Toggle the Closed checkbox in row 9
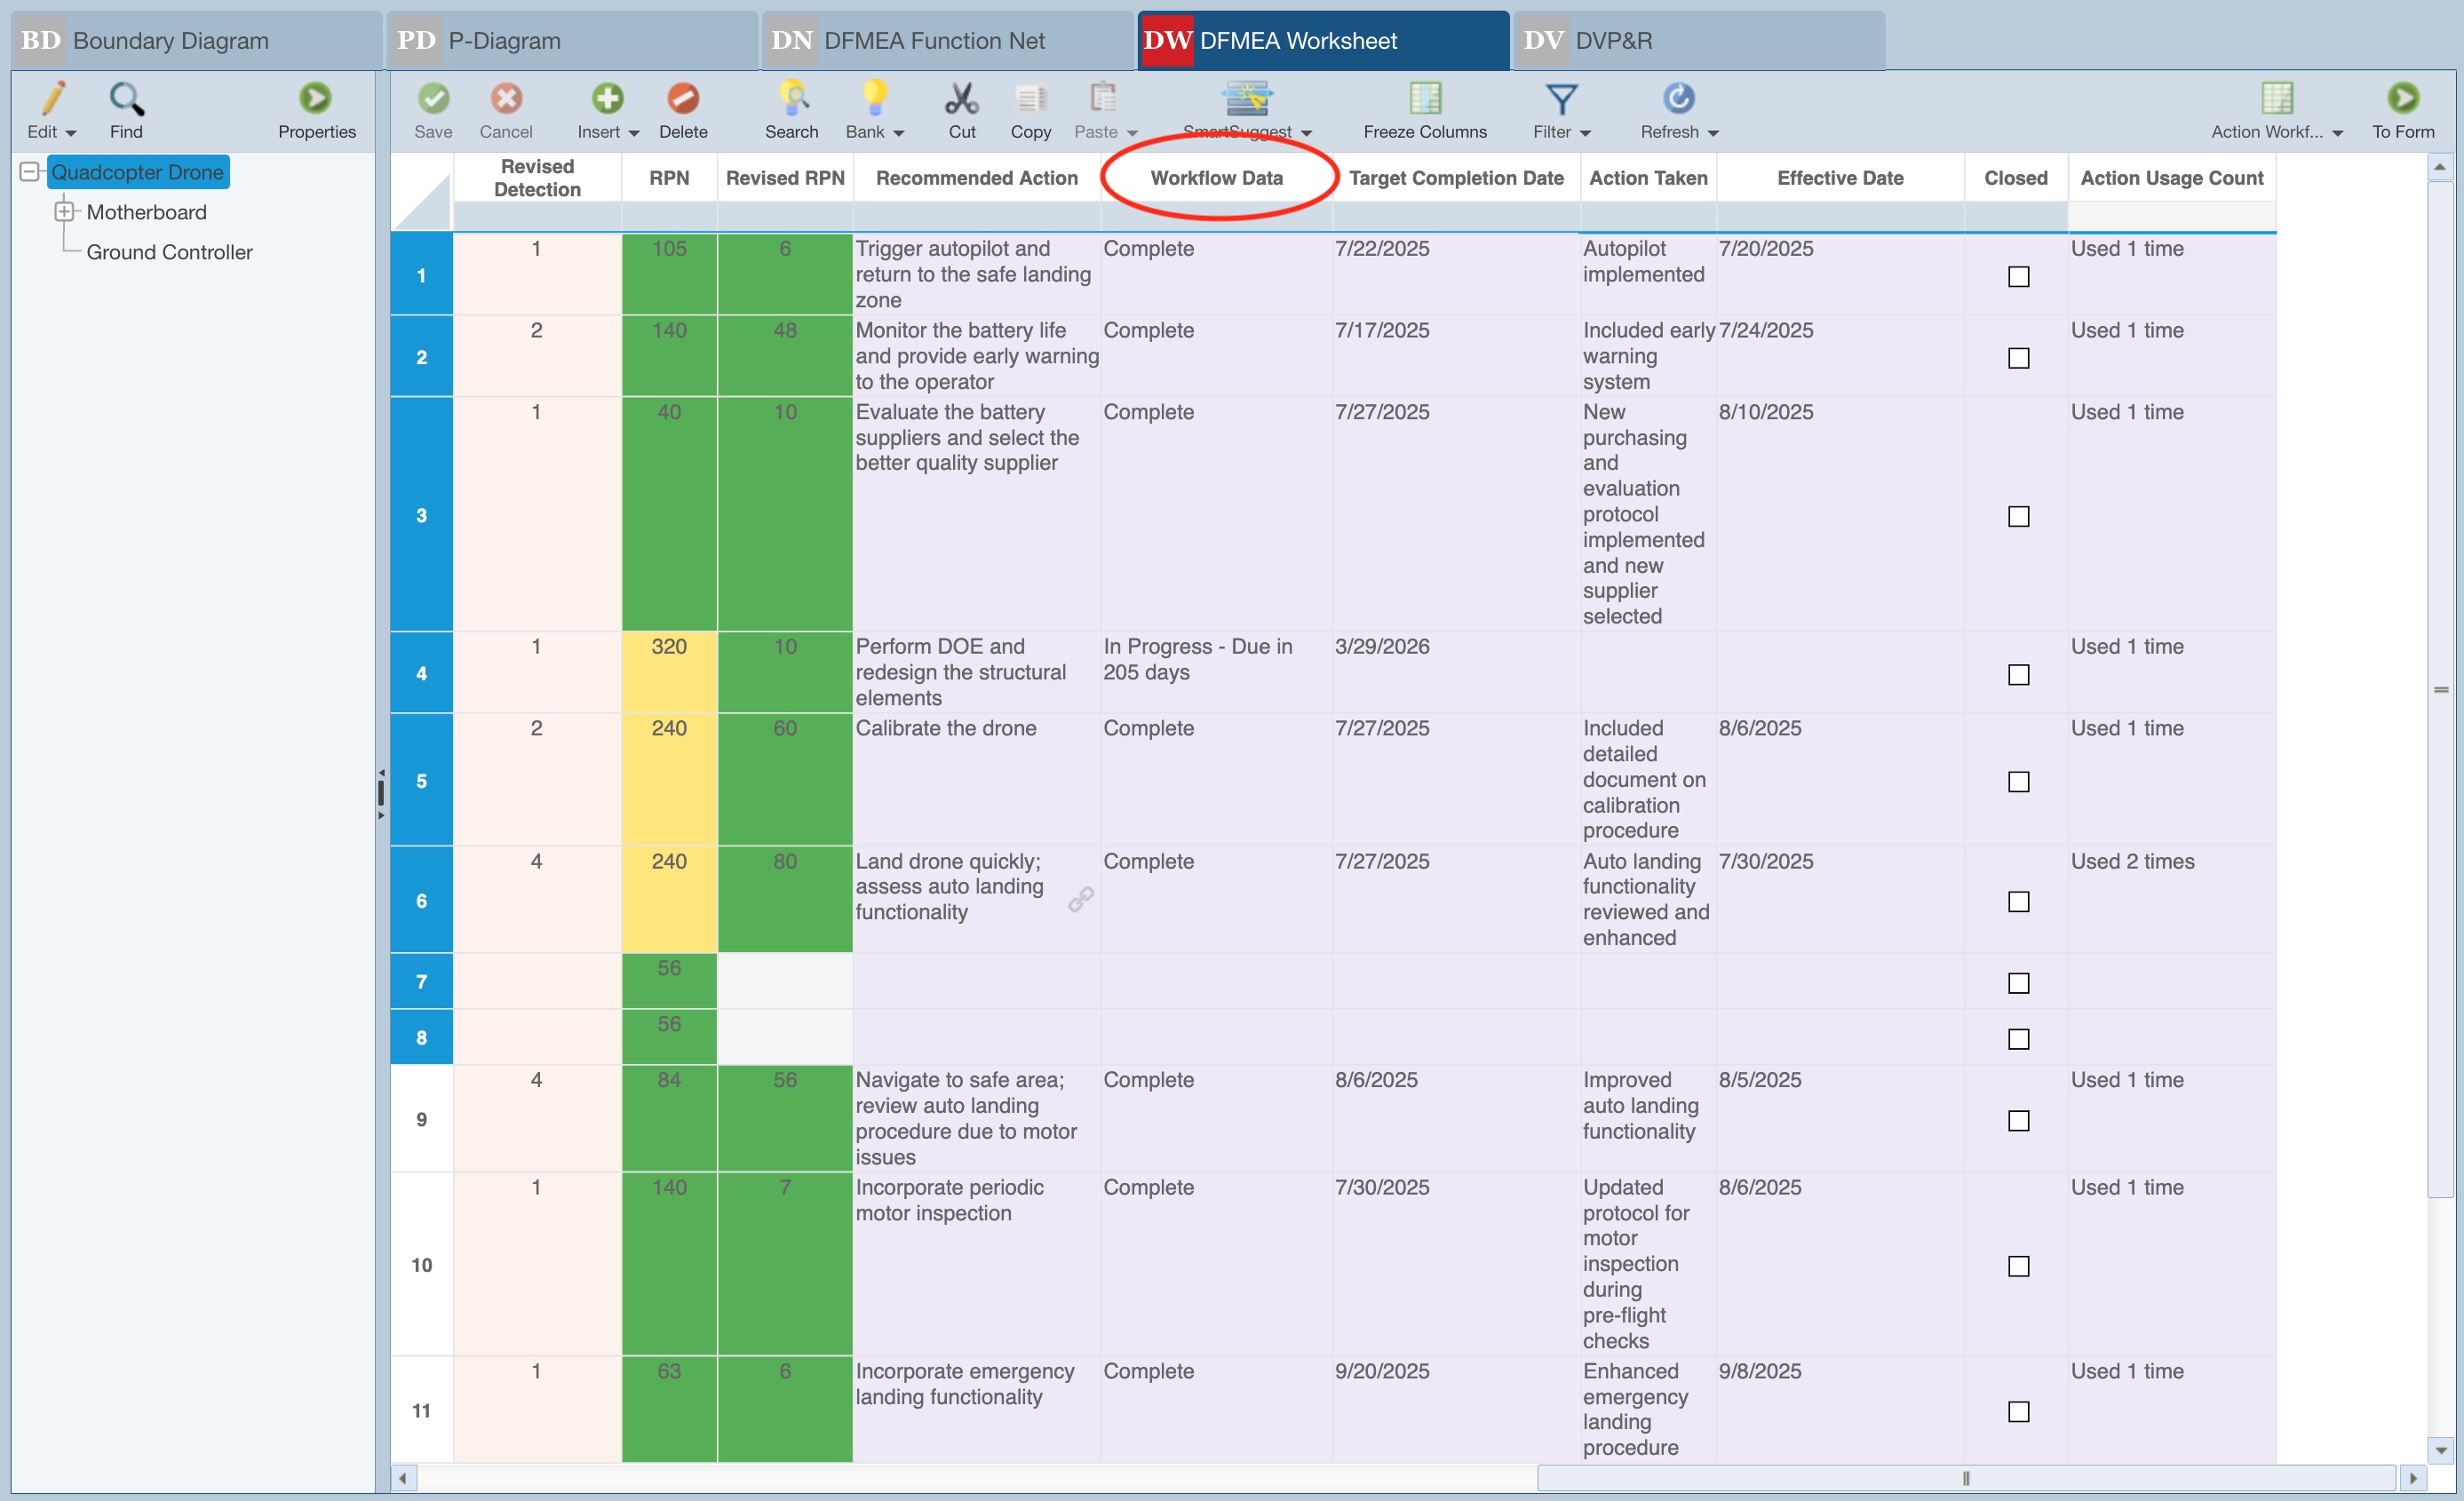 point(2018,1120)
